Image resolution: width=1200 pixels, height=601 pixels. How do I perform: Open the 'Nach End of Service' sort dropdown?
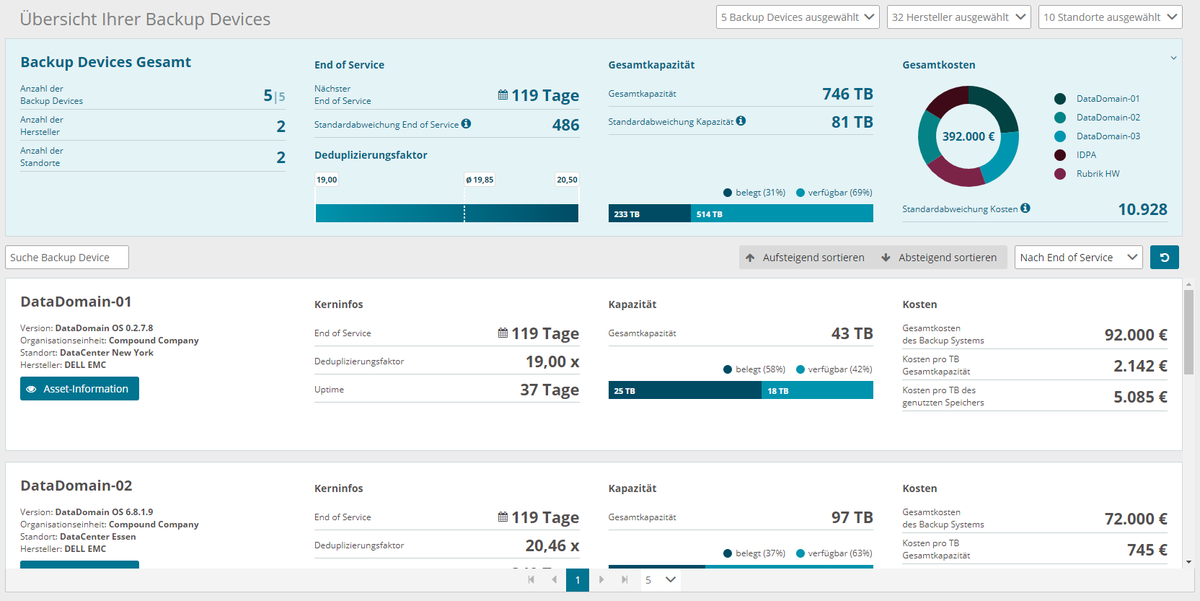(x=1078, y=257)
